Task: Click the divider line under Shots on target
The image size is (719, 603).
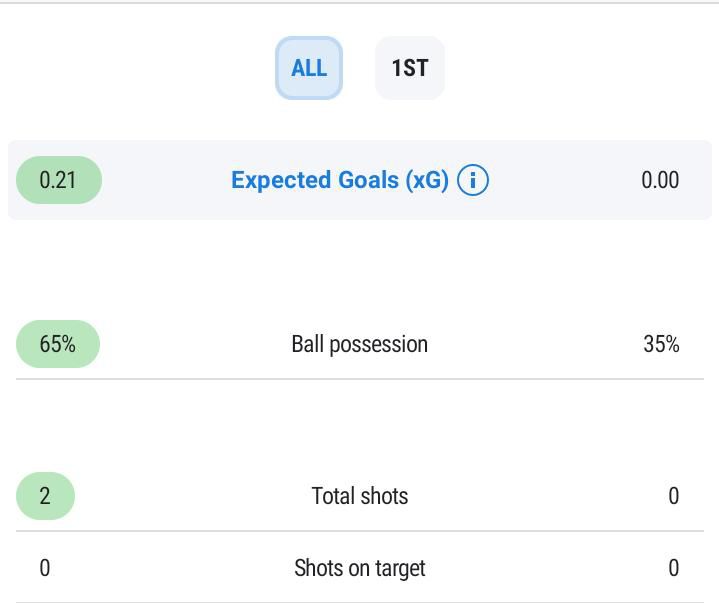Action: [x=359, y=601]
